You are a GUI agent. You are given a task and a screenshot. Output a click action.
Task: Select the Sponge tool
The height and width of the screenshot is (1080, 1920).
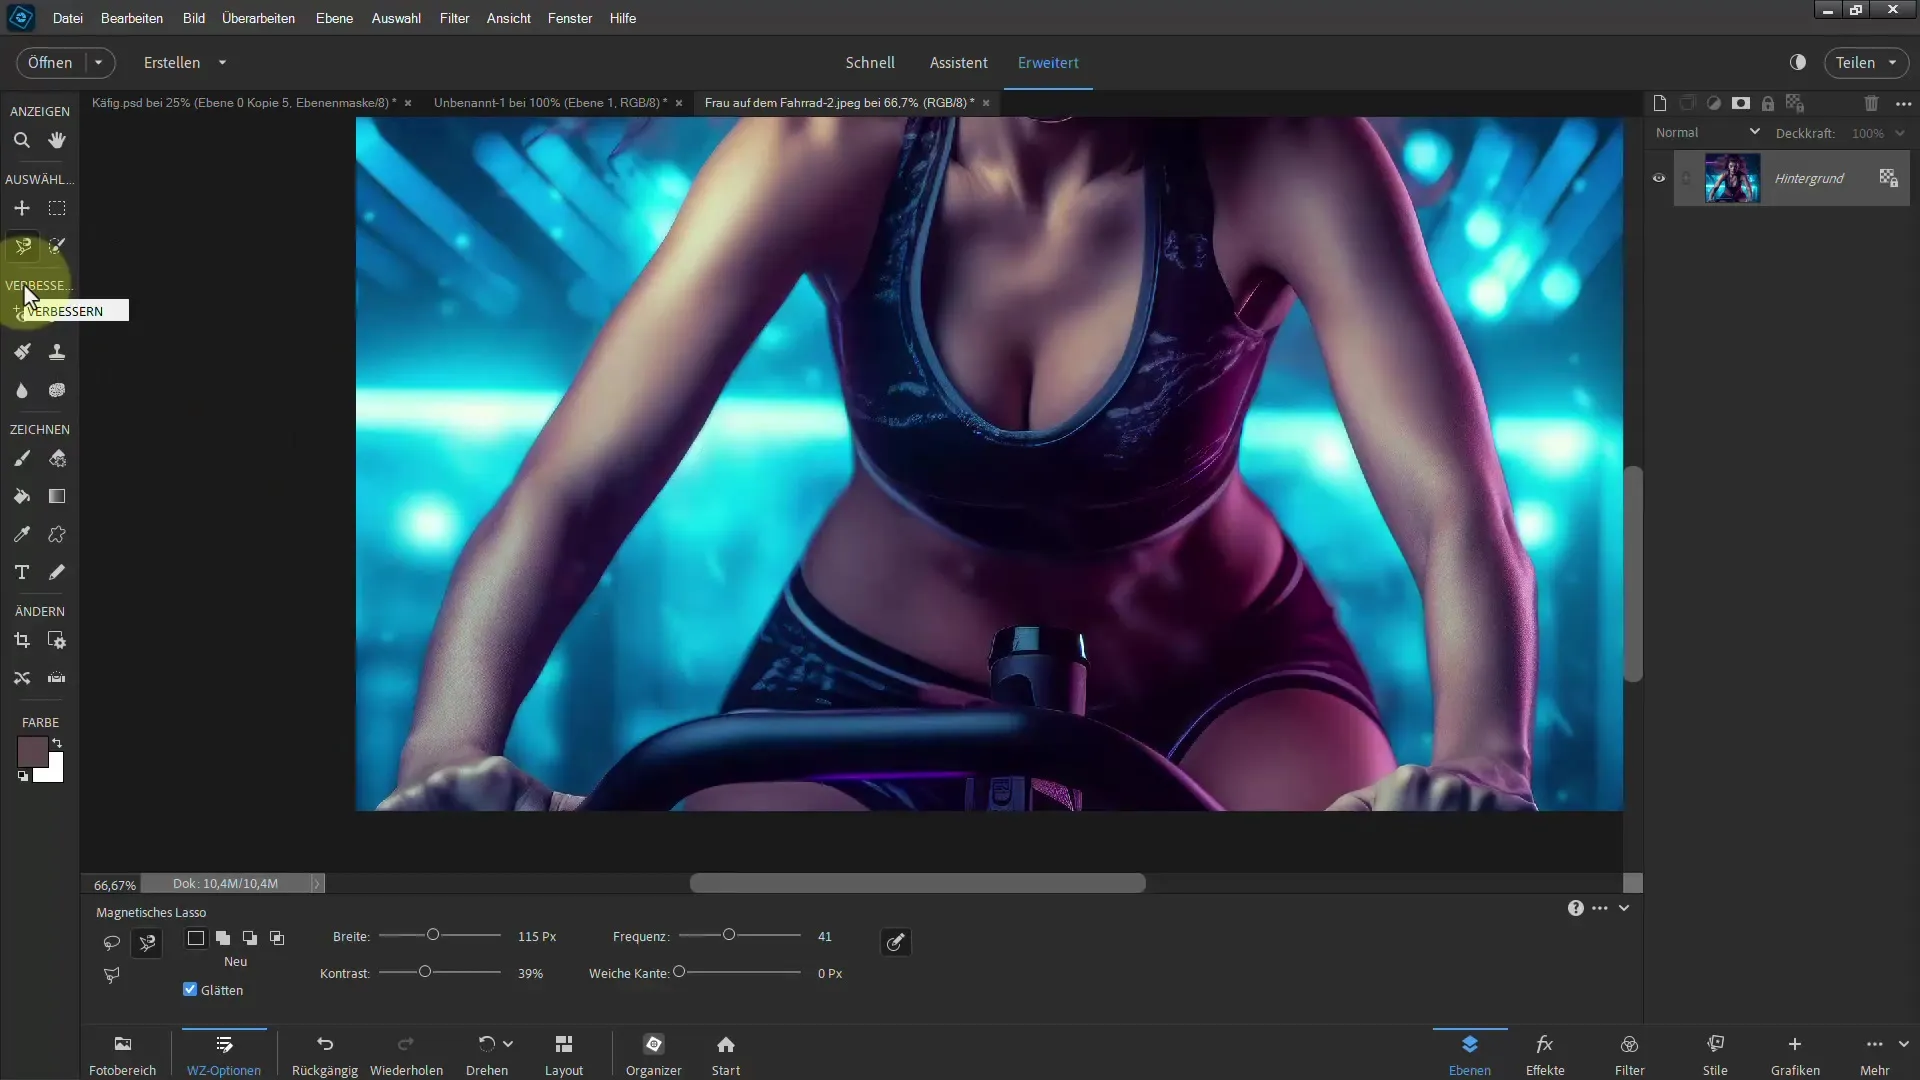pos(57,390)
